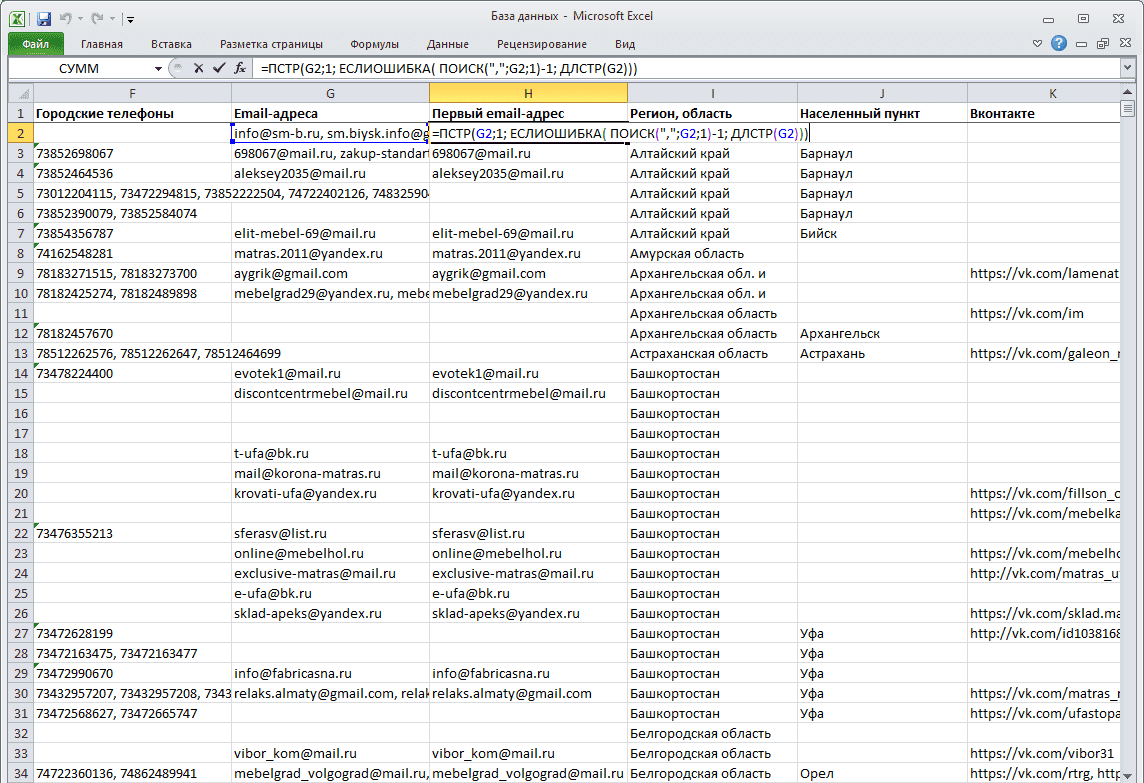
Task: Minimize the workbook window inside Excel
Action: (1081, 44)
